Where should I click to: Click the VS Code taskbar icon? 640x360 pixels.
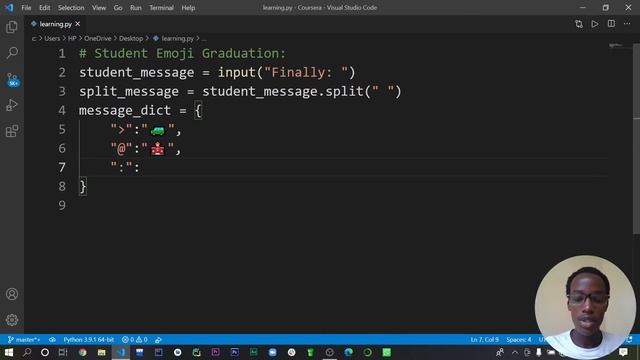[x=121, y=352]
